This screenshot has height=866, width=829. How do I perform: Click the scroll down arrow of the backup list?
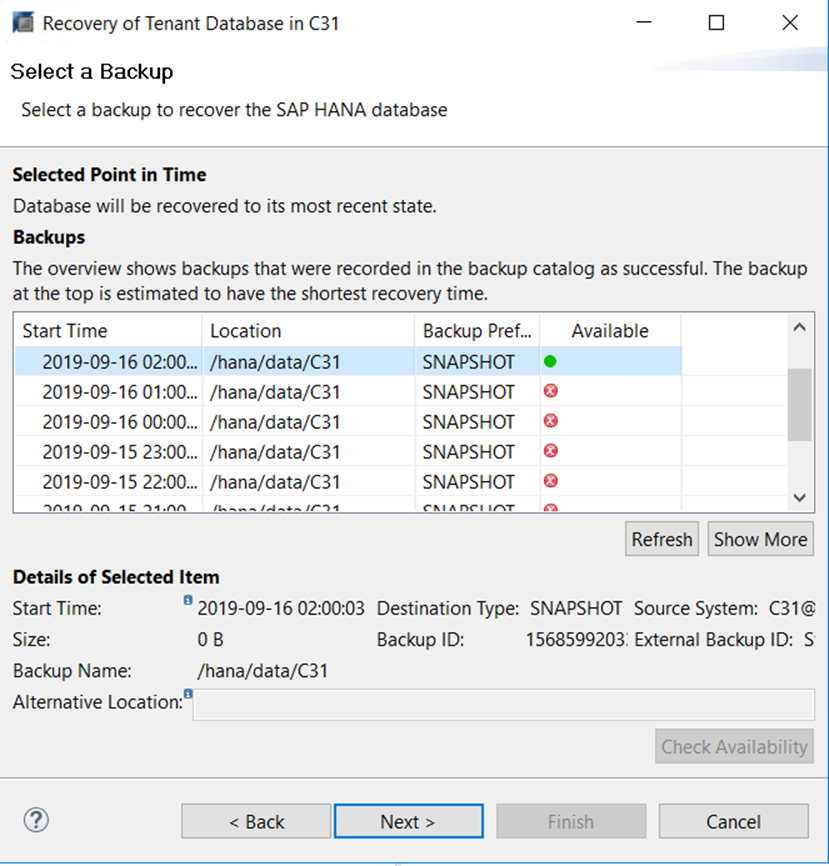[x=799, y=498]
